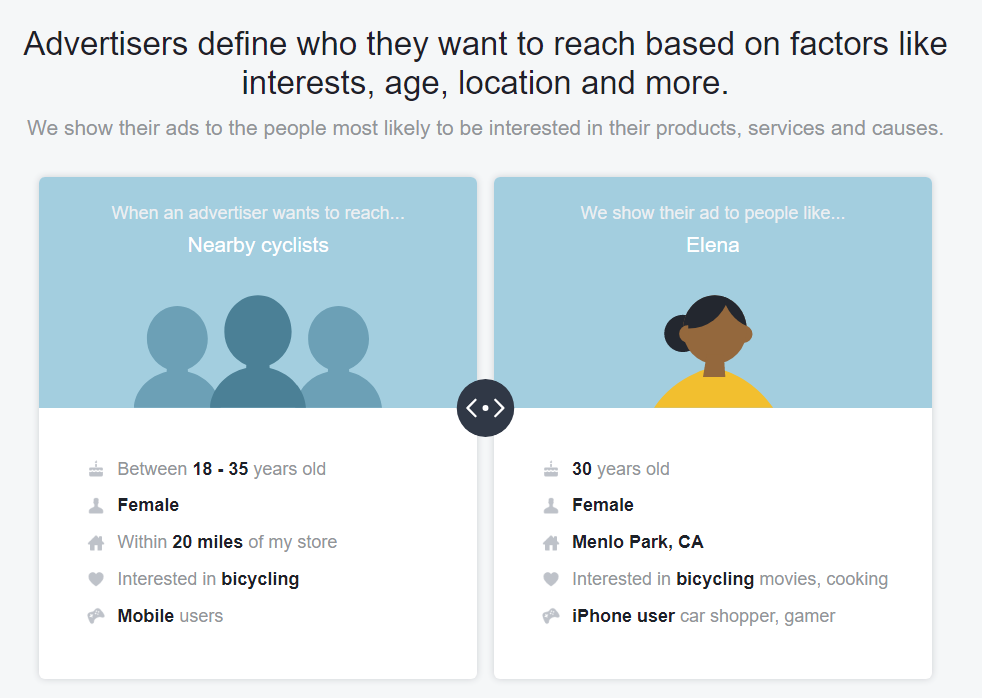
Task: Click the Nearby cyclists title
Action: point(258,245)
